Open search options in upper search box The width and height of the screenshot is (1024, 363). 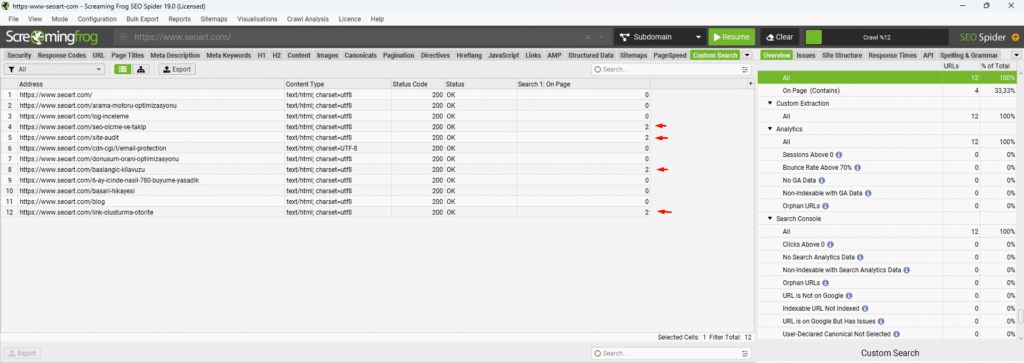click(x=745, y=69)
